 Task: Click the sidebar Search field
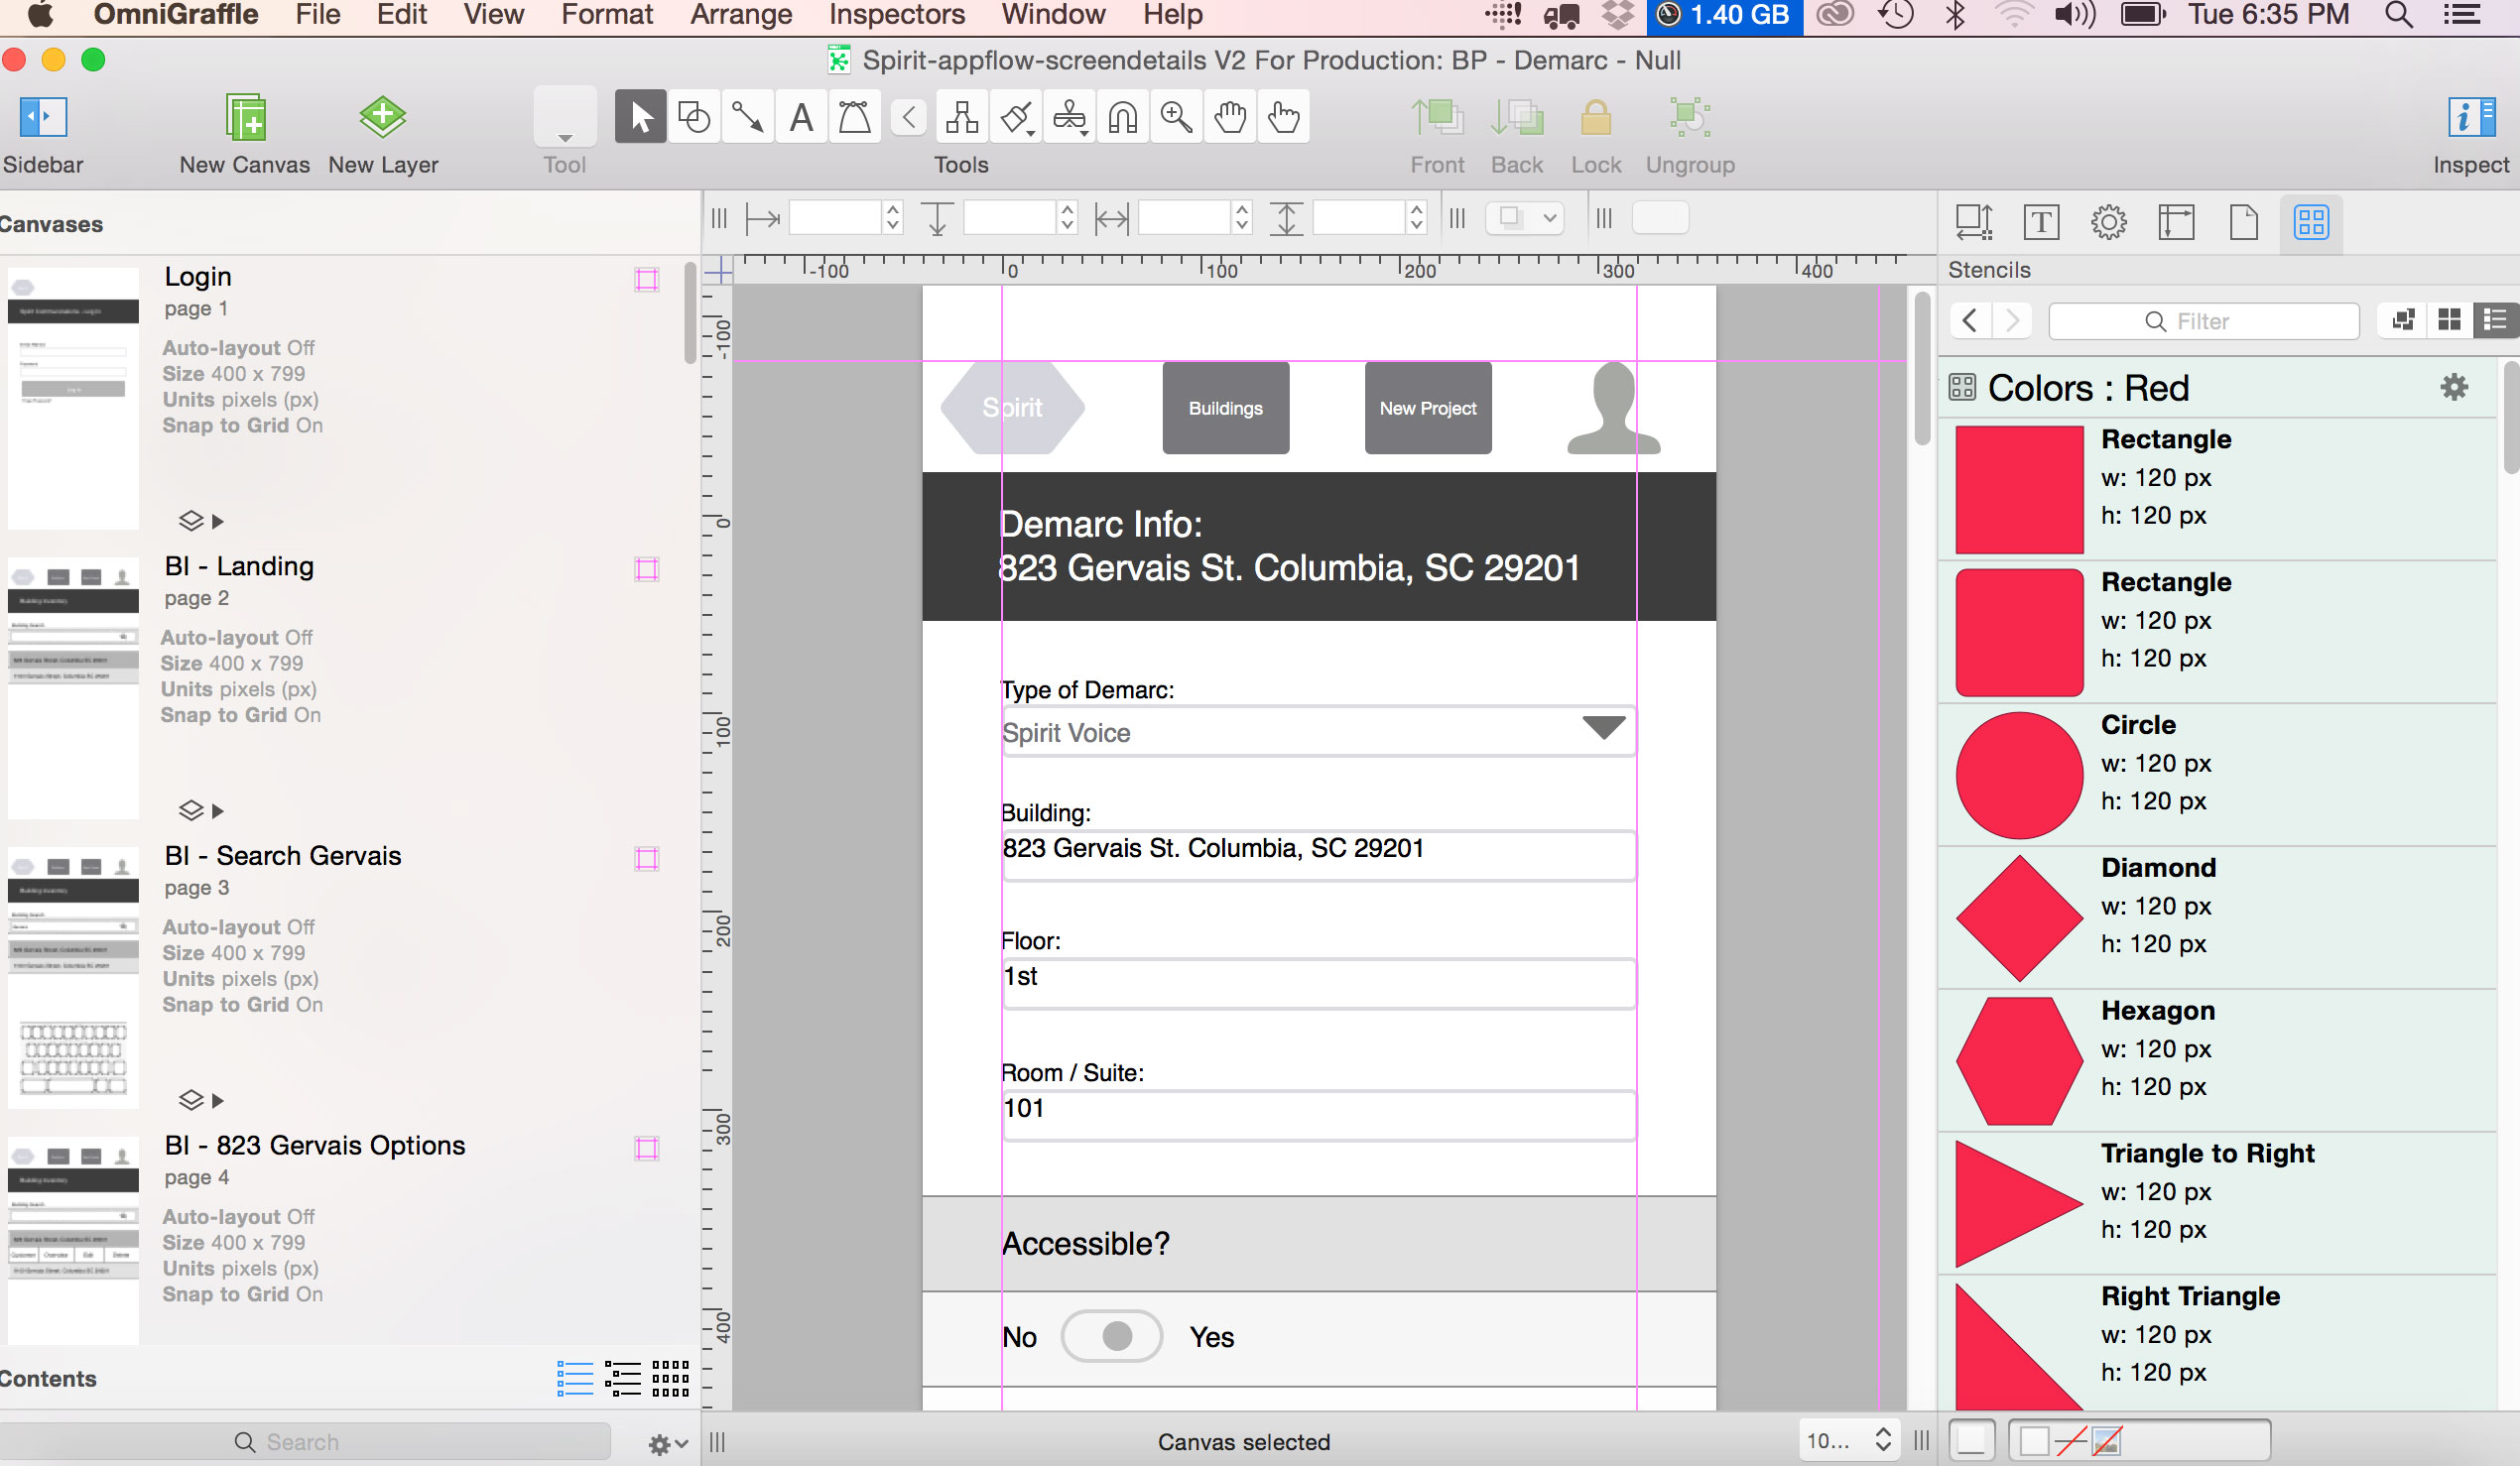click(305, 1441)
